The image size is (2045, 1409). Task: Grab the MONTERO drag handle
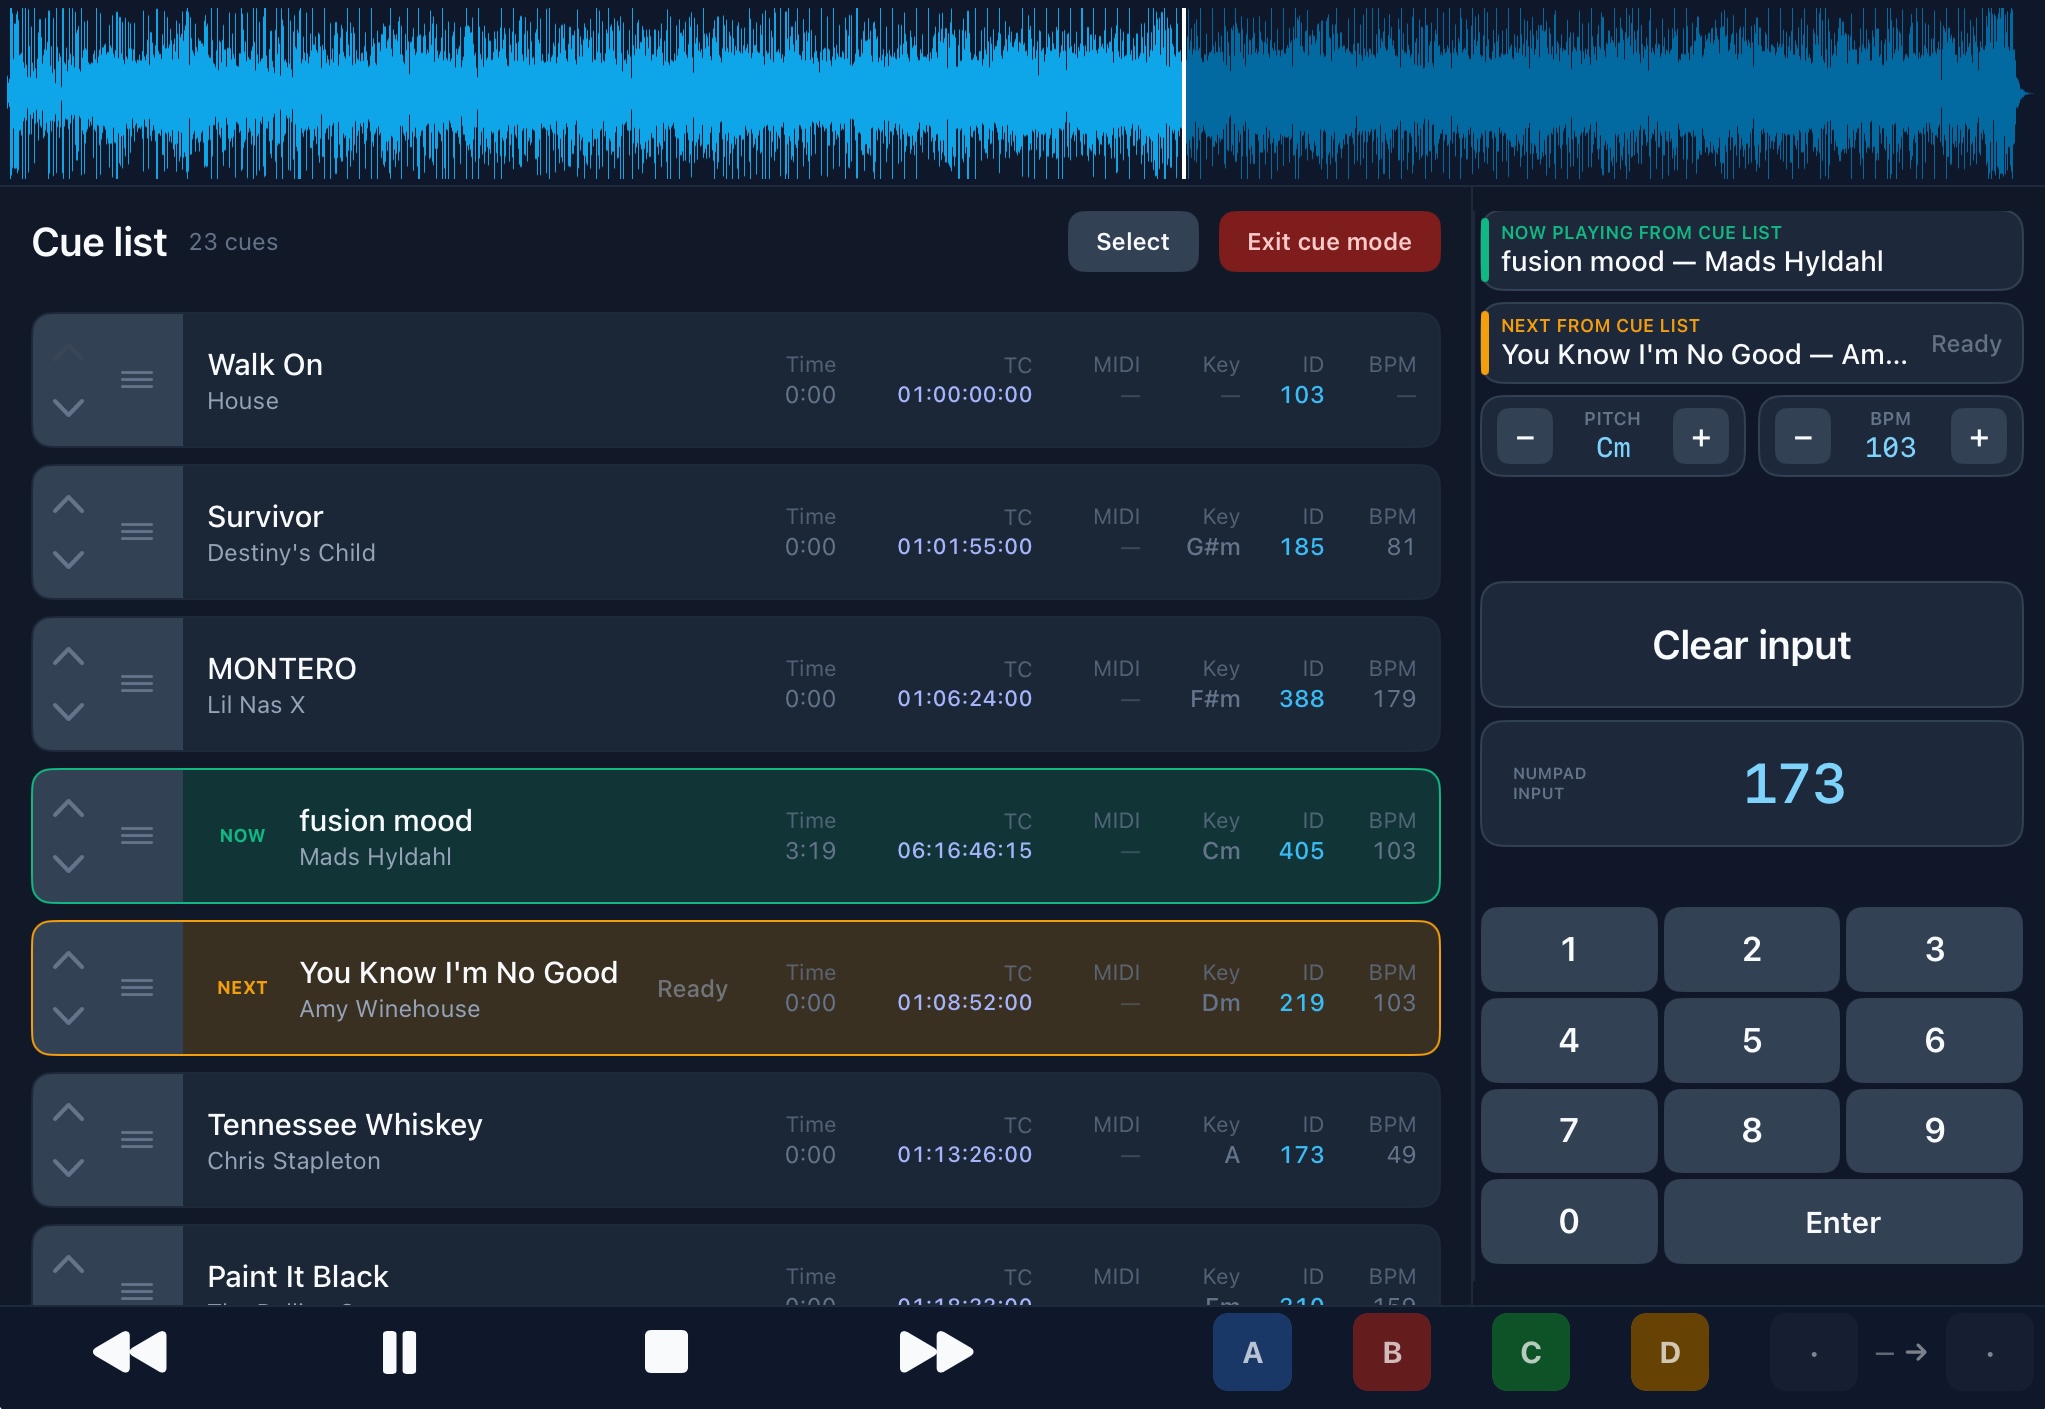point(137,684)
